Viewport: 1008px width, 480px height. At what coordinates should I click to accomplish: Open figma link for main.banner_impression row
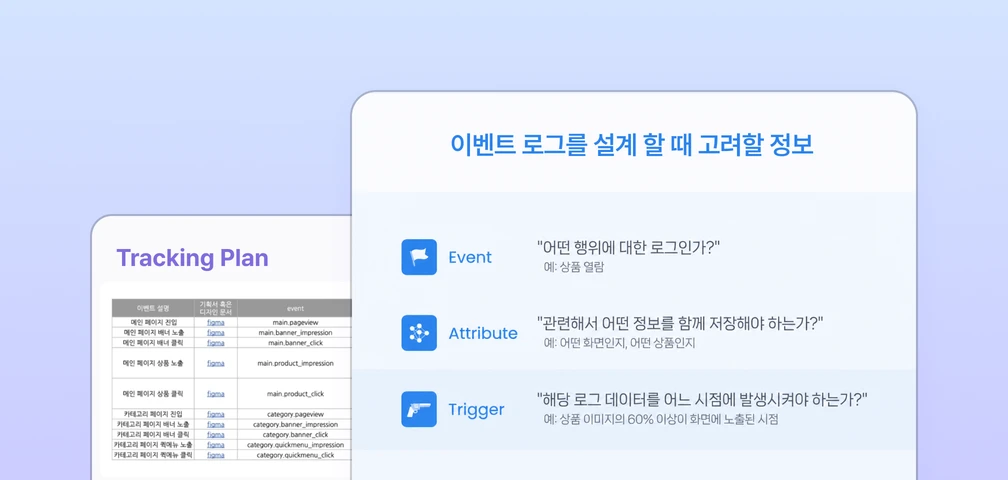click(215, 332)
